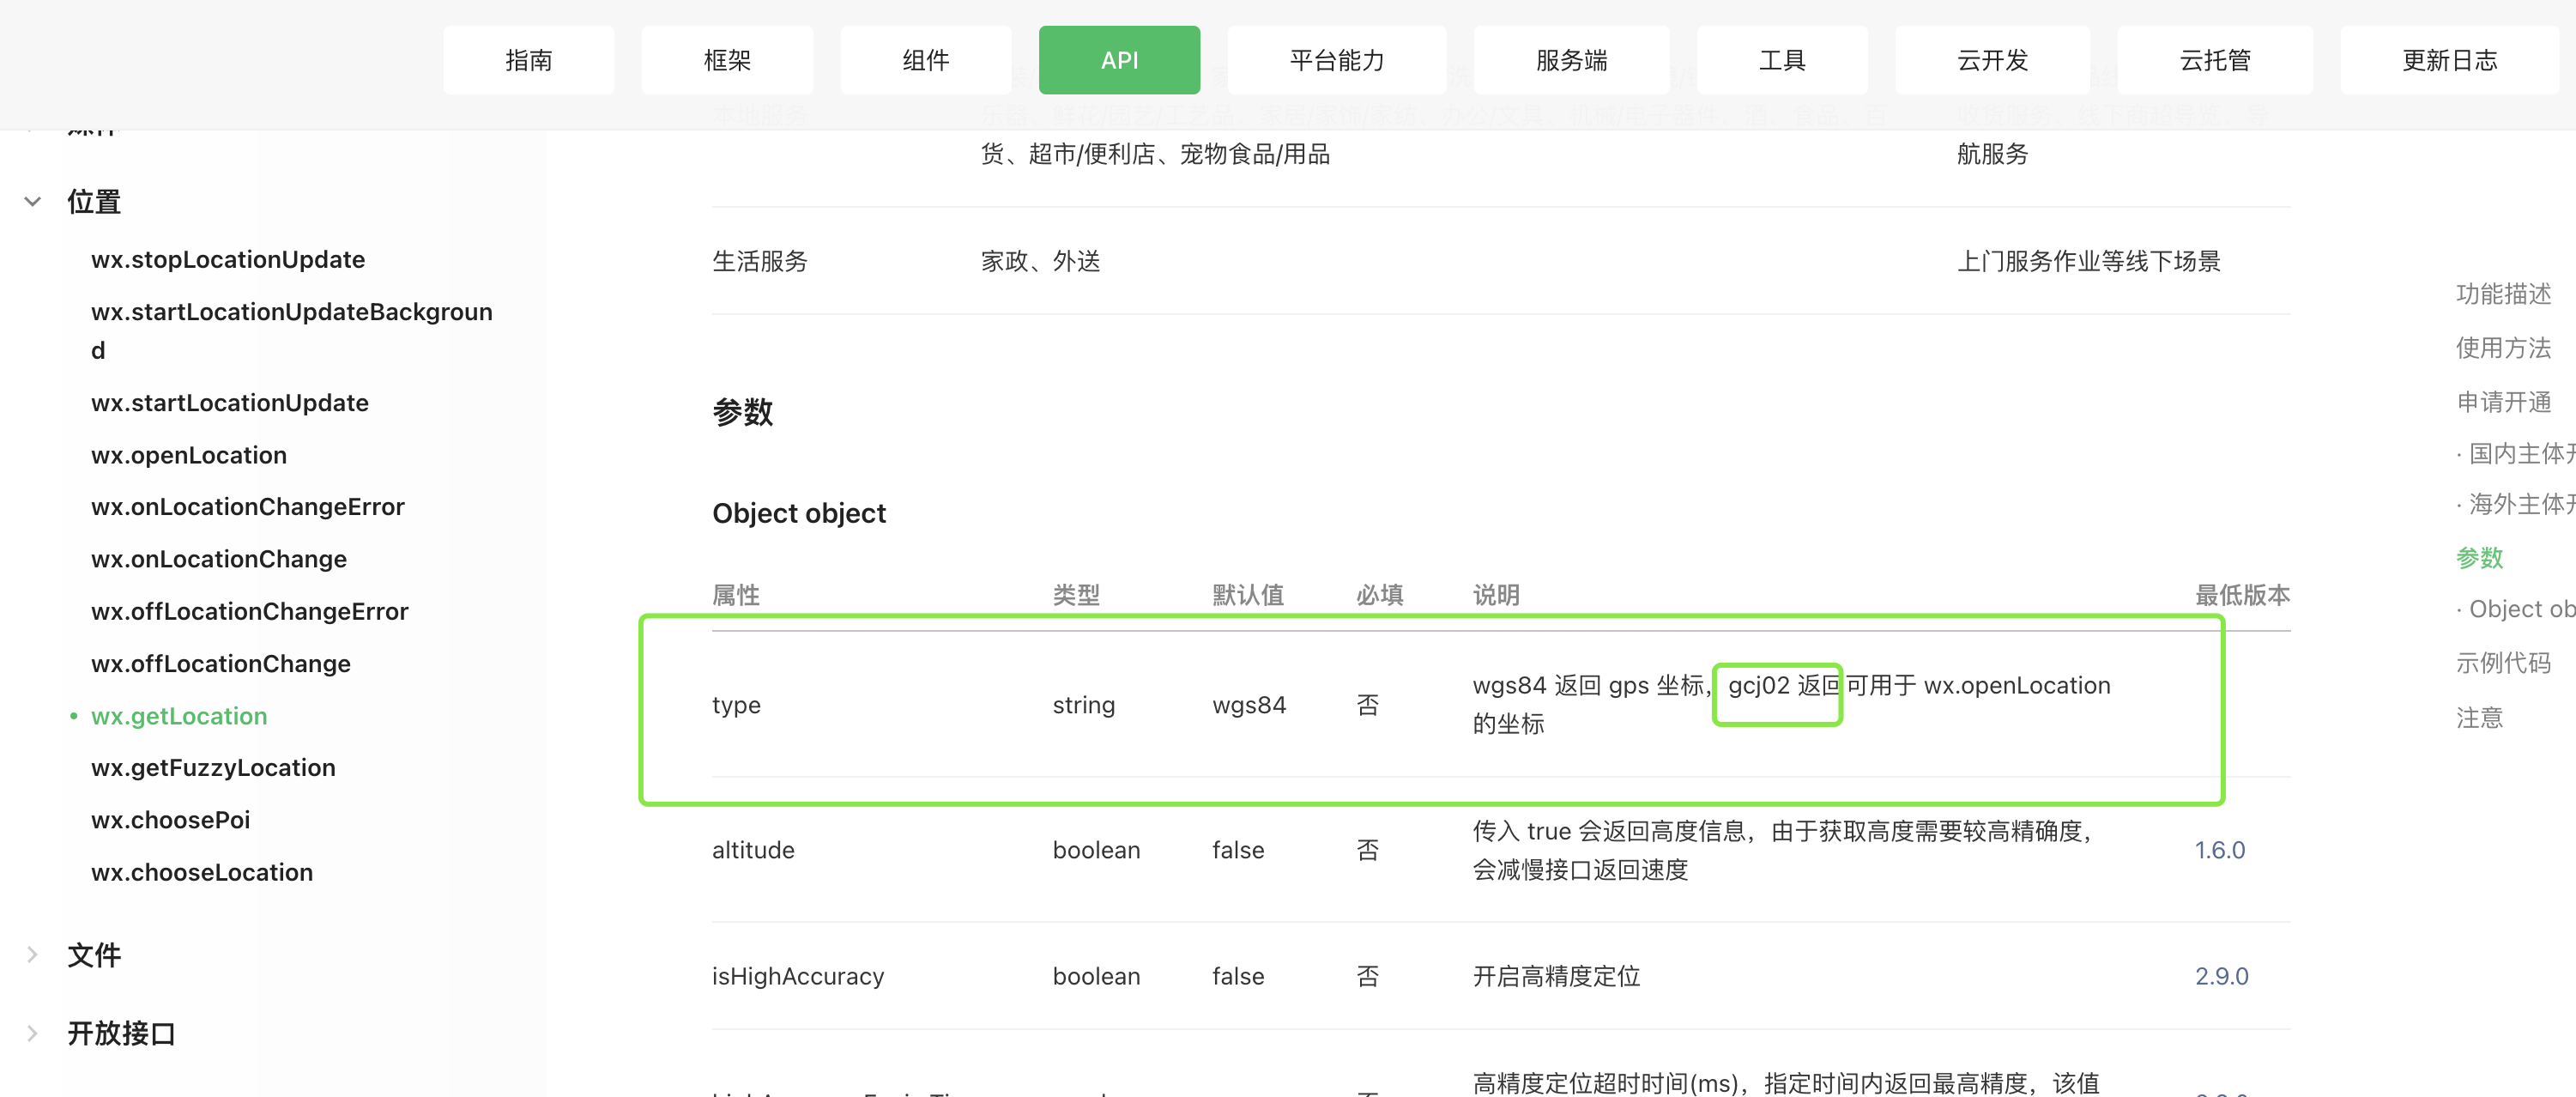Select wx.chooseLocation in sidebar
Screen dimensions: 2576x1097
[x=202, y=872]
